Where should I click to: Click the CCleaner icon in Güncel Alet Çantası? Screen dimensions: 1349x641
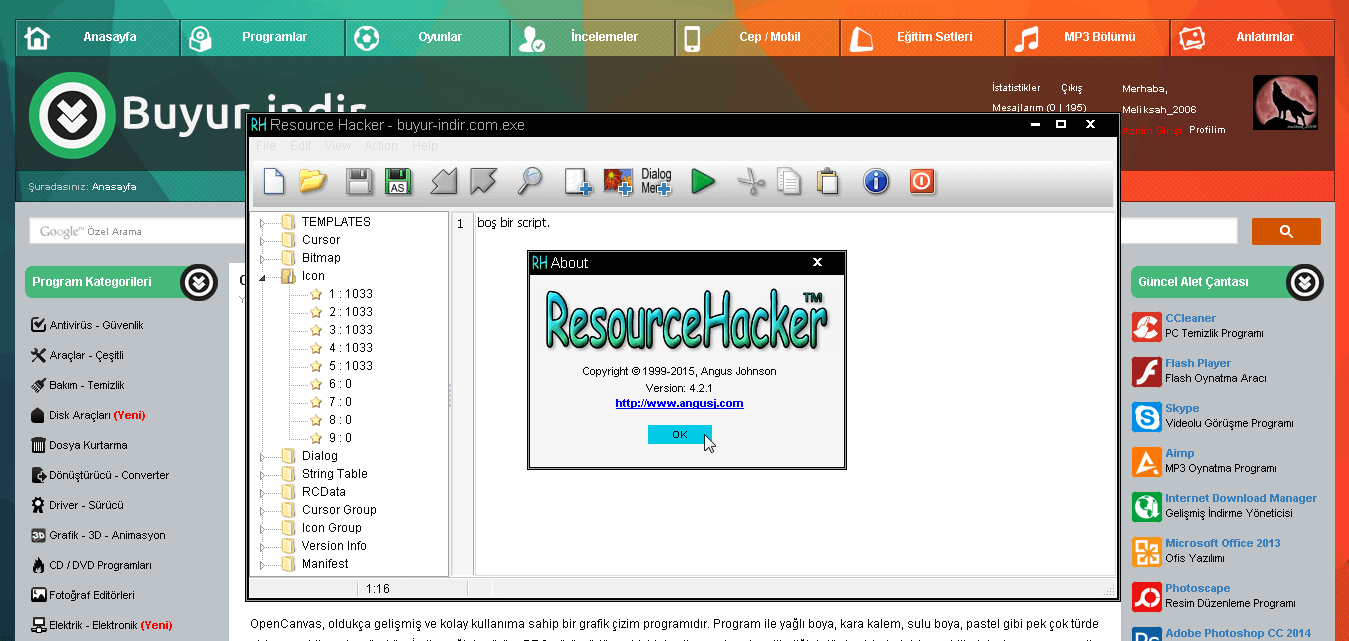point(1146,326)
